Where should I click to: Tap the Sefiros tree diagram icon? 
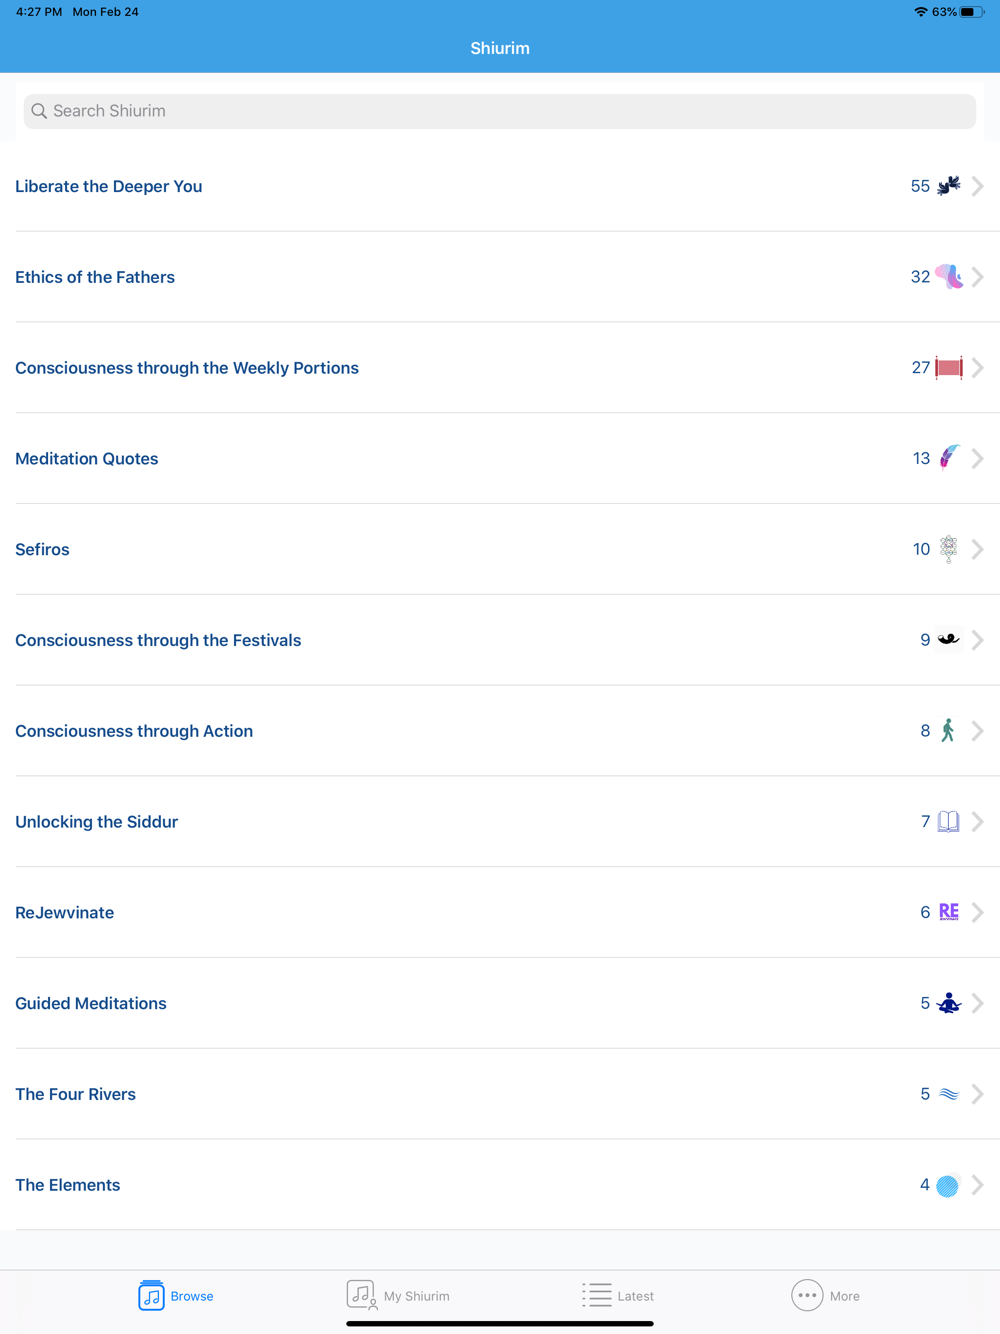(948, 549)
